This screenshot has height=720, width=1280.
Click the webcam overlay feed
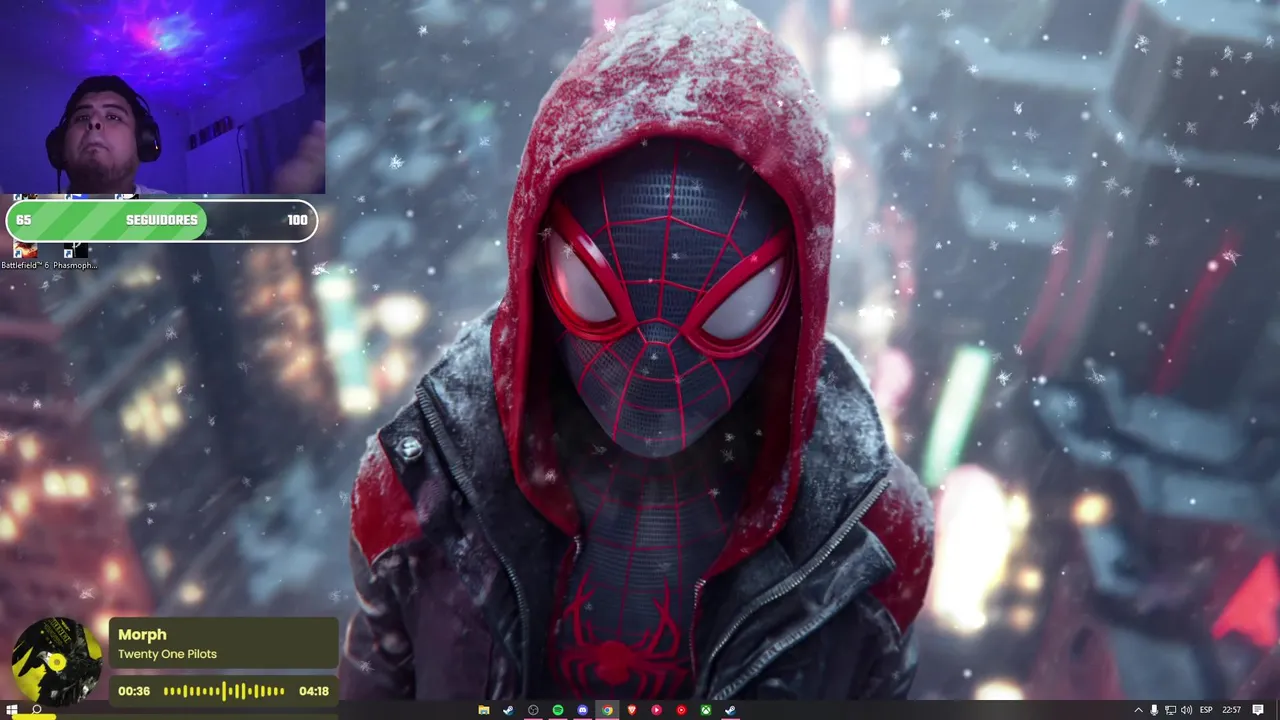point(162,97)
